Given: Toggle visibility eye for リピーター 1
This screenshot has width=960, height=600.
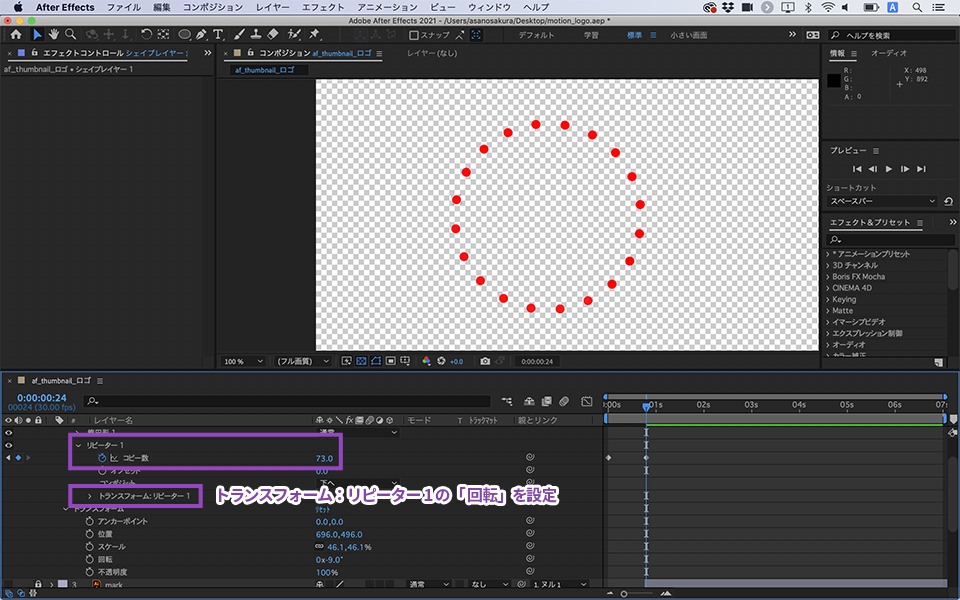Looking at the screenshot, I should click(x=9, y=445).
